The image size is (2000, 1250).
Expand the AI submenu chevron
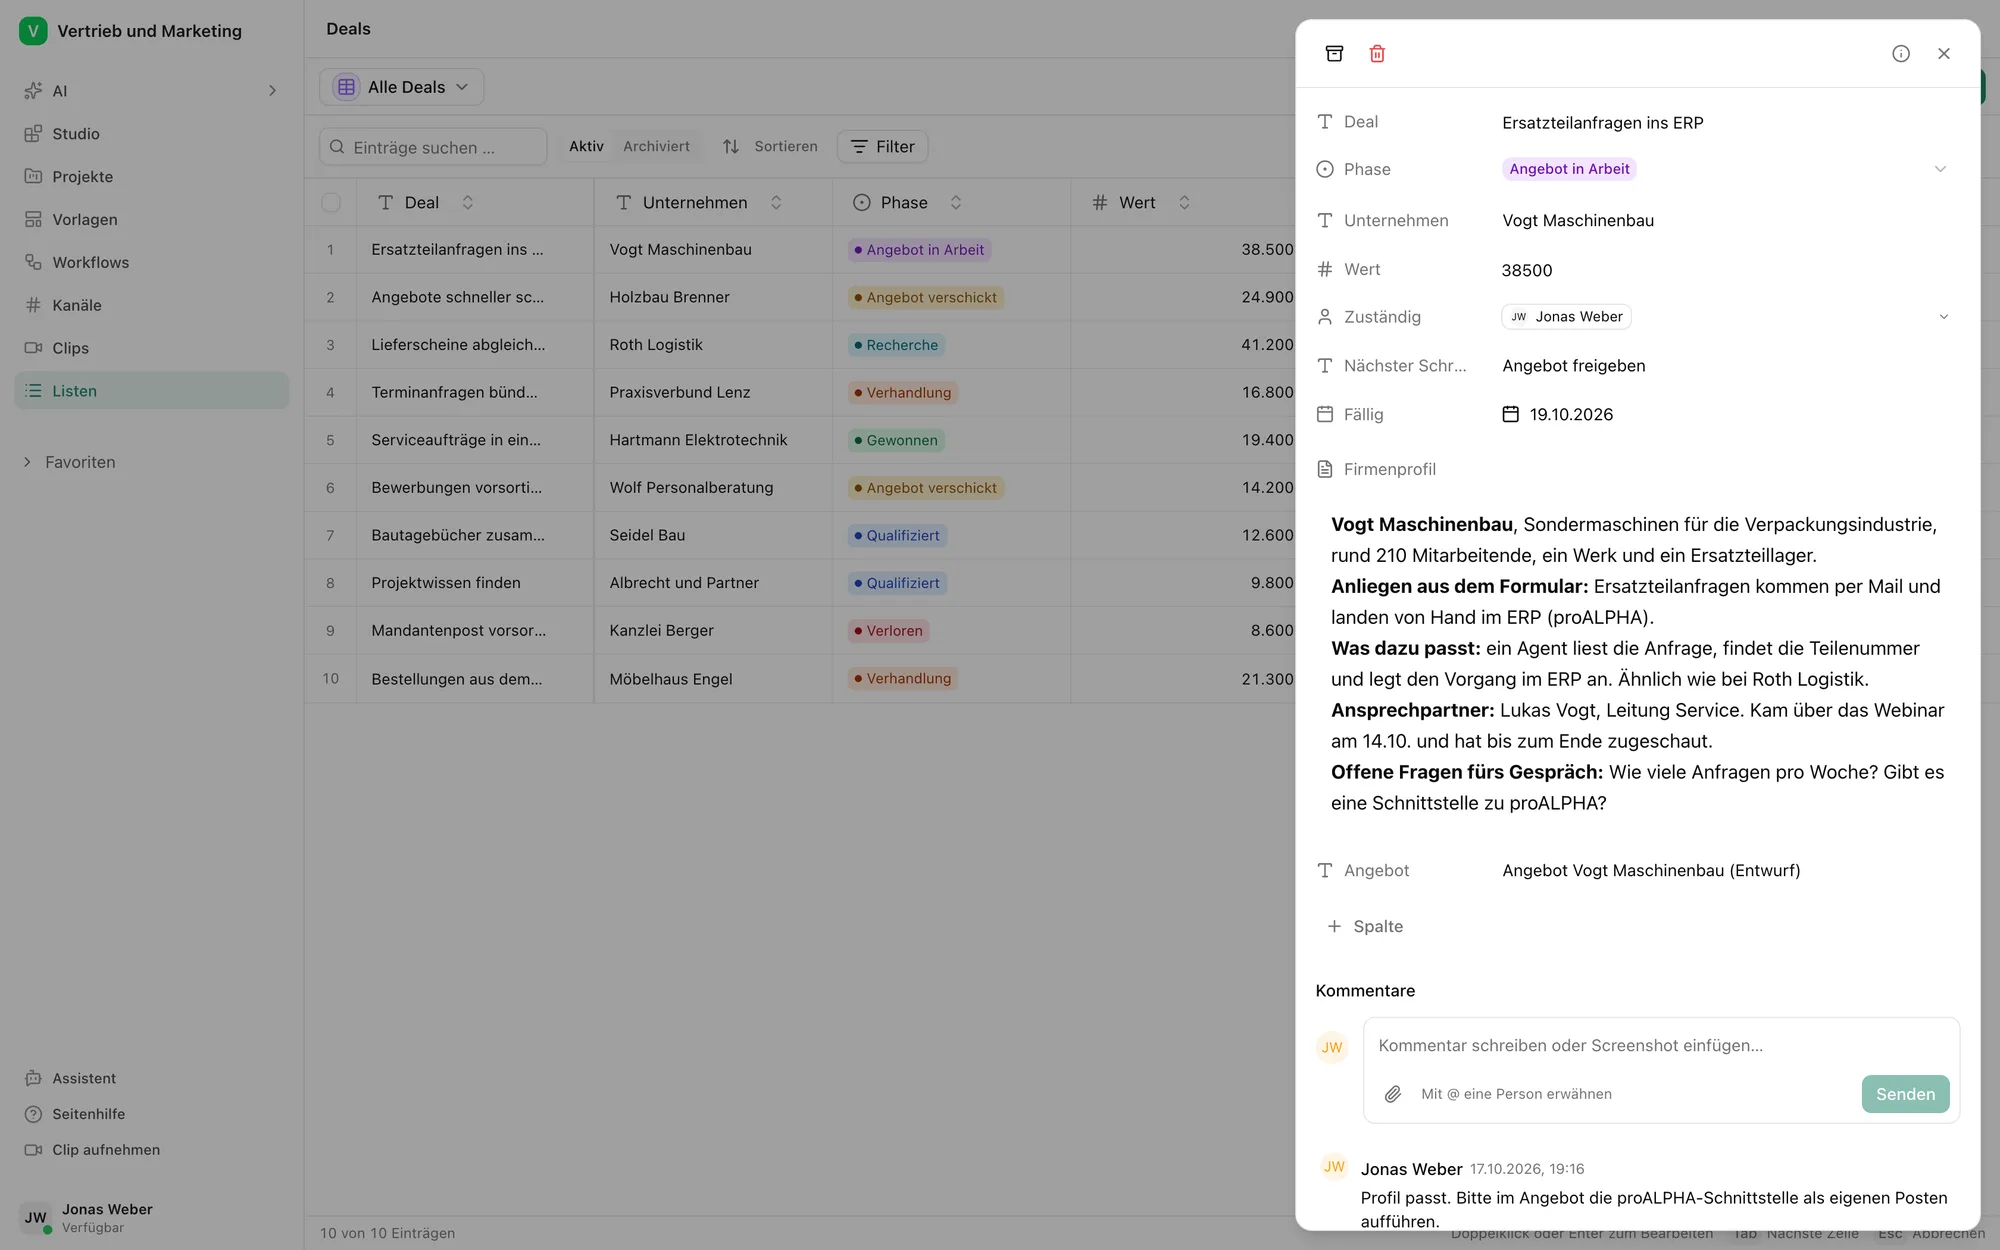(272, 91)
